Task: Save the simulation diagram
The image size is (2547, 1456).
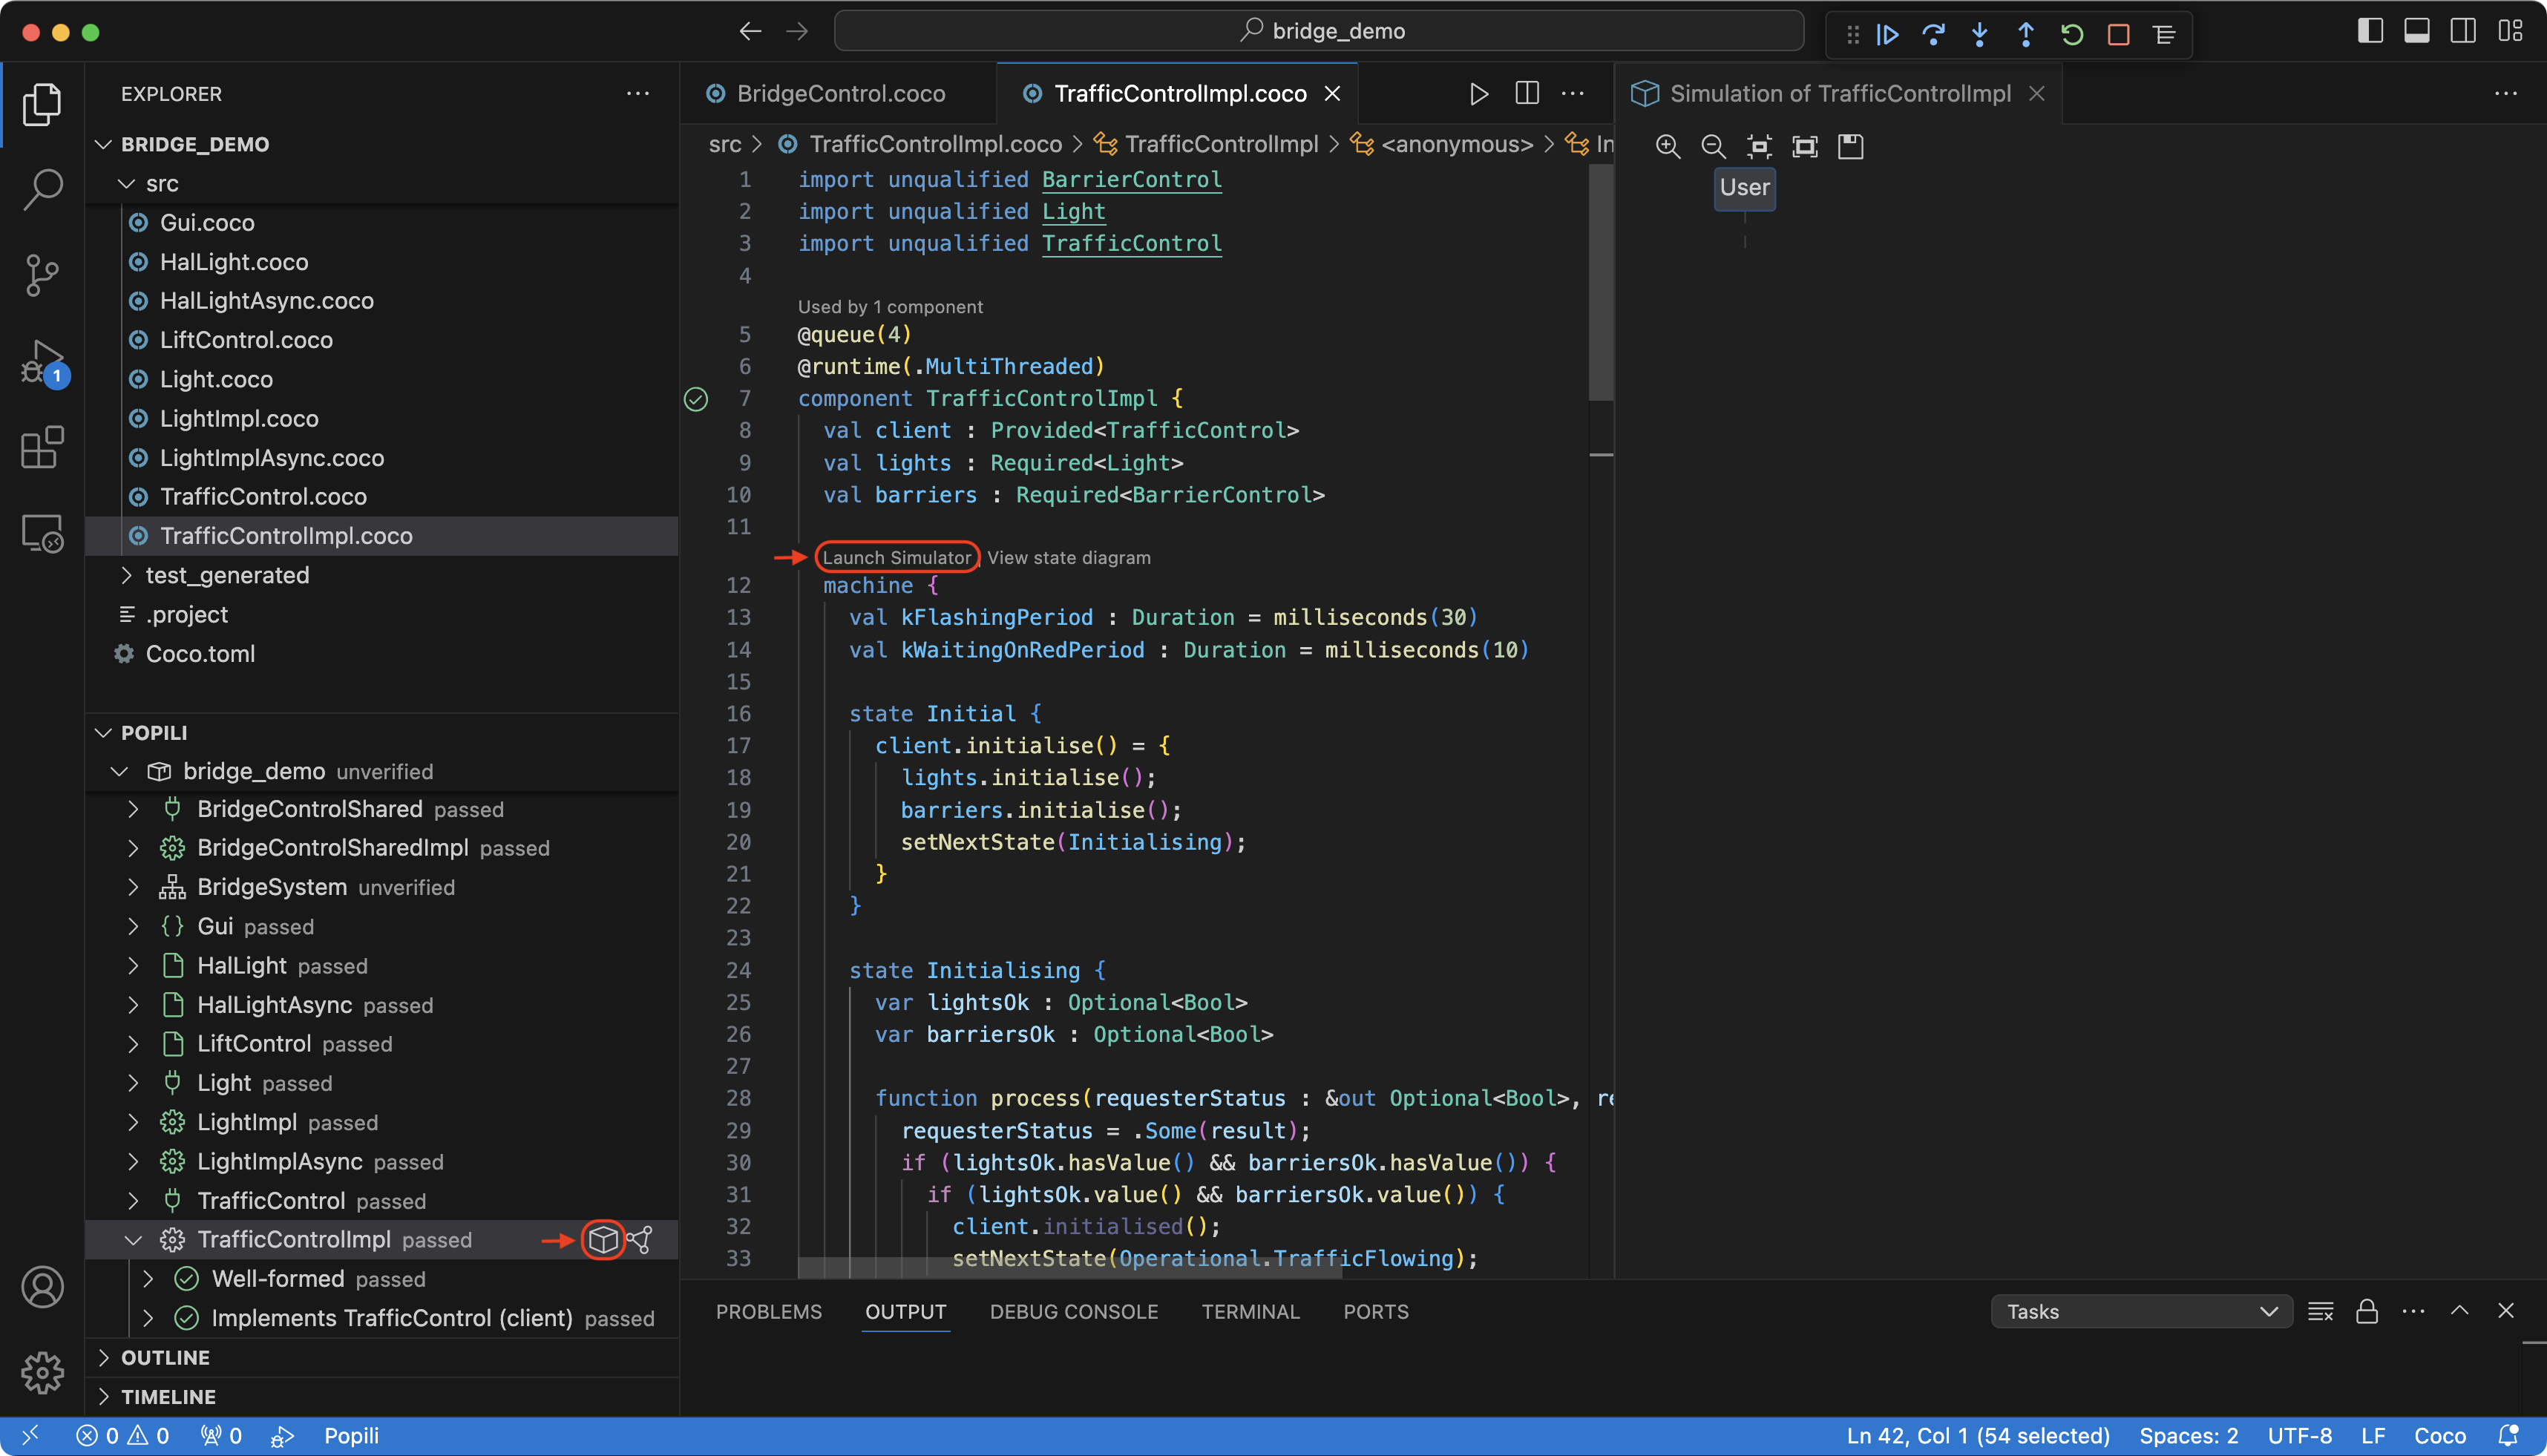Action: [x=1851, y=146]
